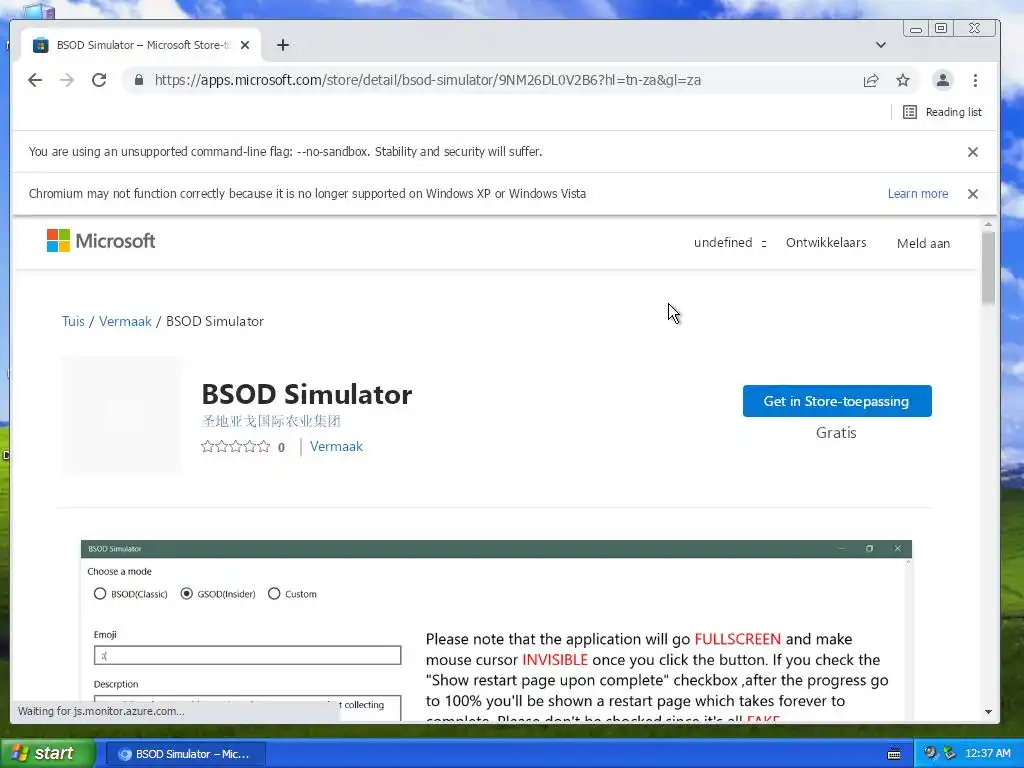This screenshot has height=768, width=1024.
Task: Click the scrollbar up arrow
Action: [x=988, y=225]
